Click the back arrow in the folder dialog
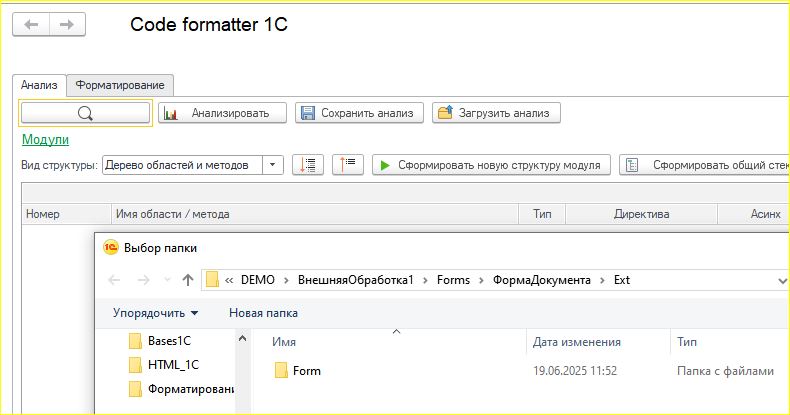This screenshot has width=790, height=415. pos(114,280)
